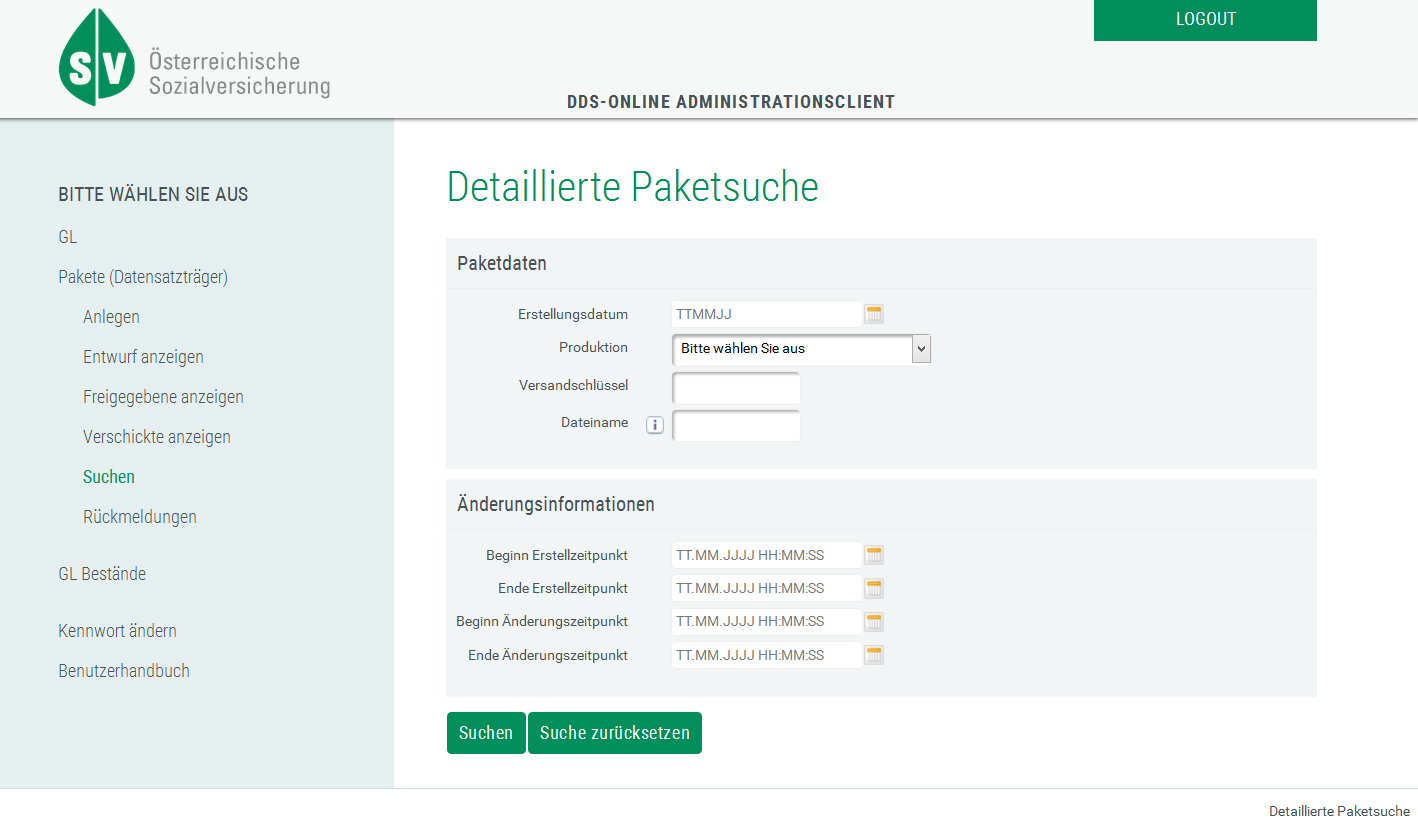Open GL in the sidebar
This screenshot has height=837, width=1418.
coord(68,237)
